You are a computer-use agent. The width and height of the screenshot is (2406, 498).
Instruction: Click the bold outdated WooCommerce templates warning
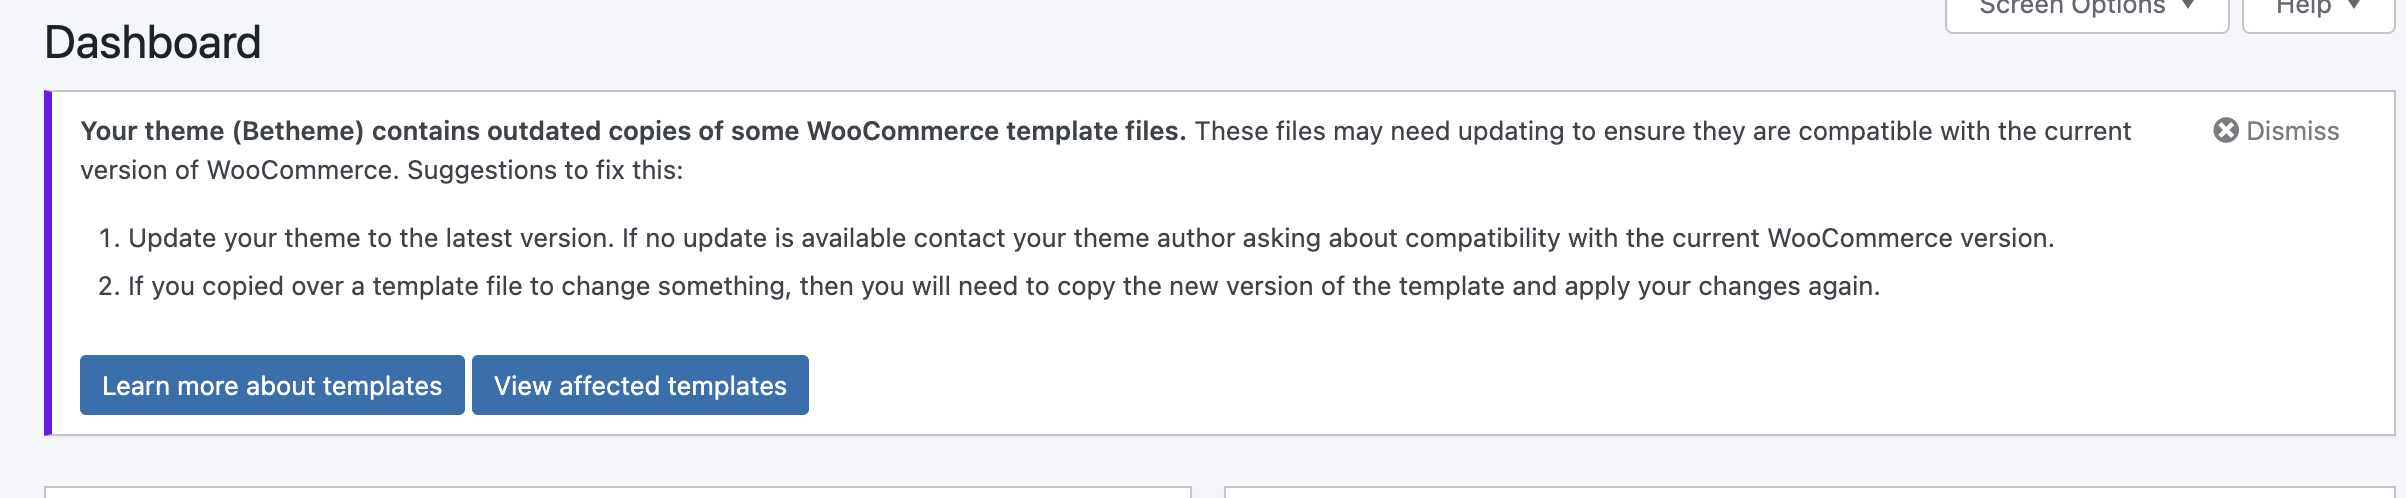click(x=632, y=131)
